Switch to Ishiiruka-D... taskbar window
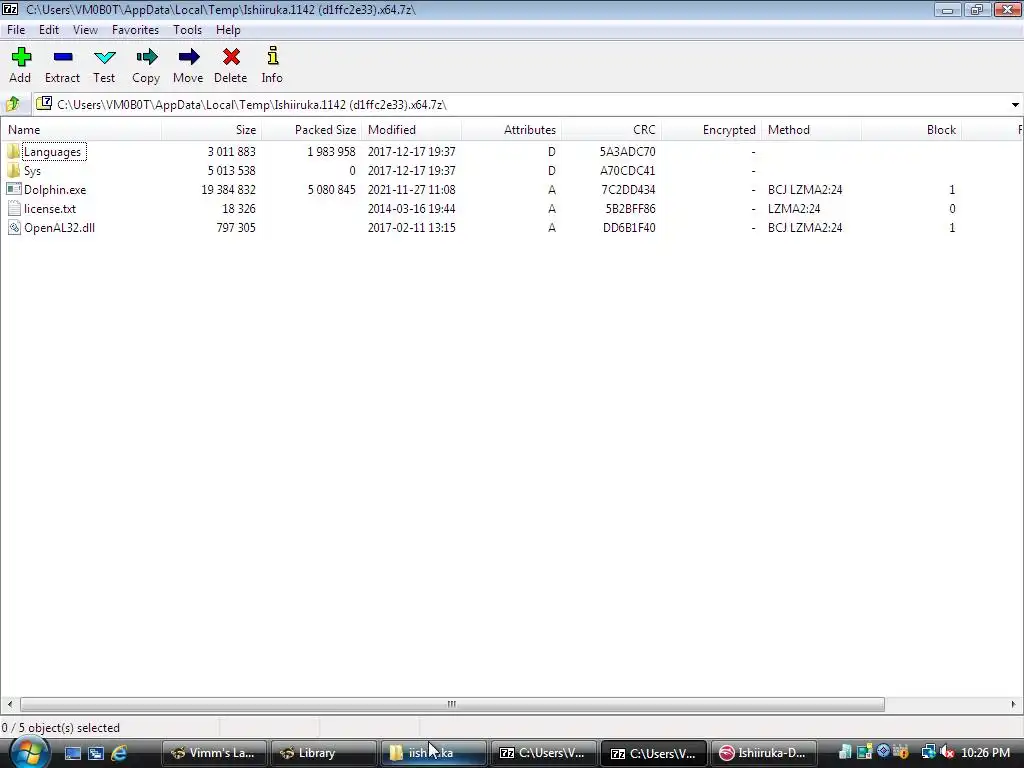The width and height of the screenshot is (1024, 768). click(763, 753)
